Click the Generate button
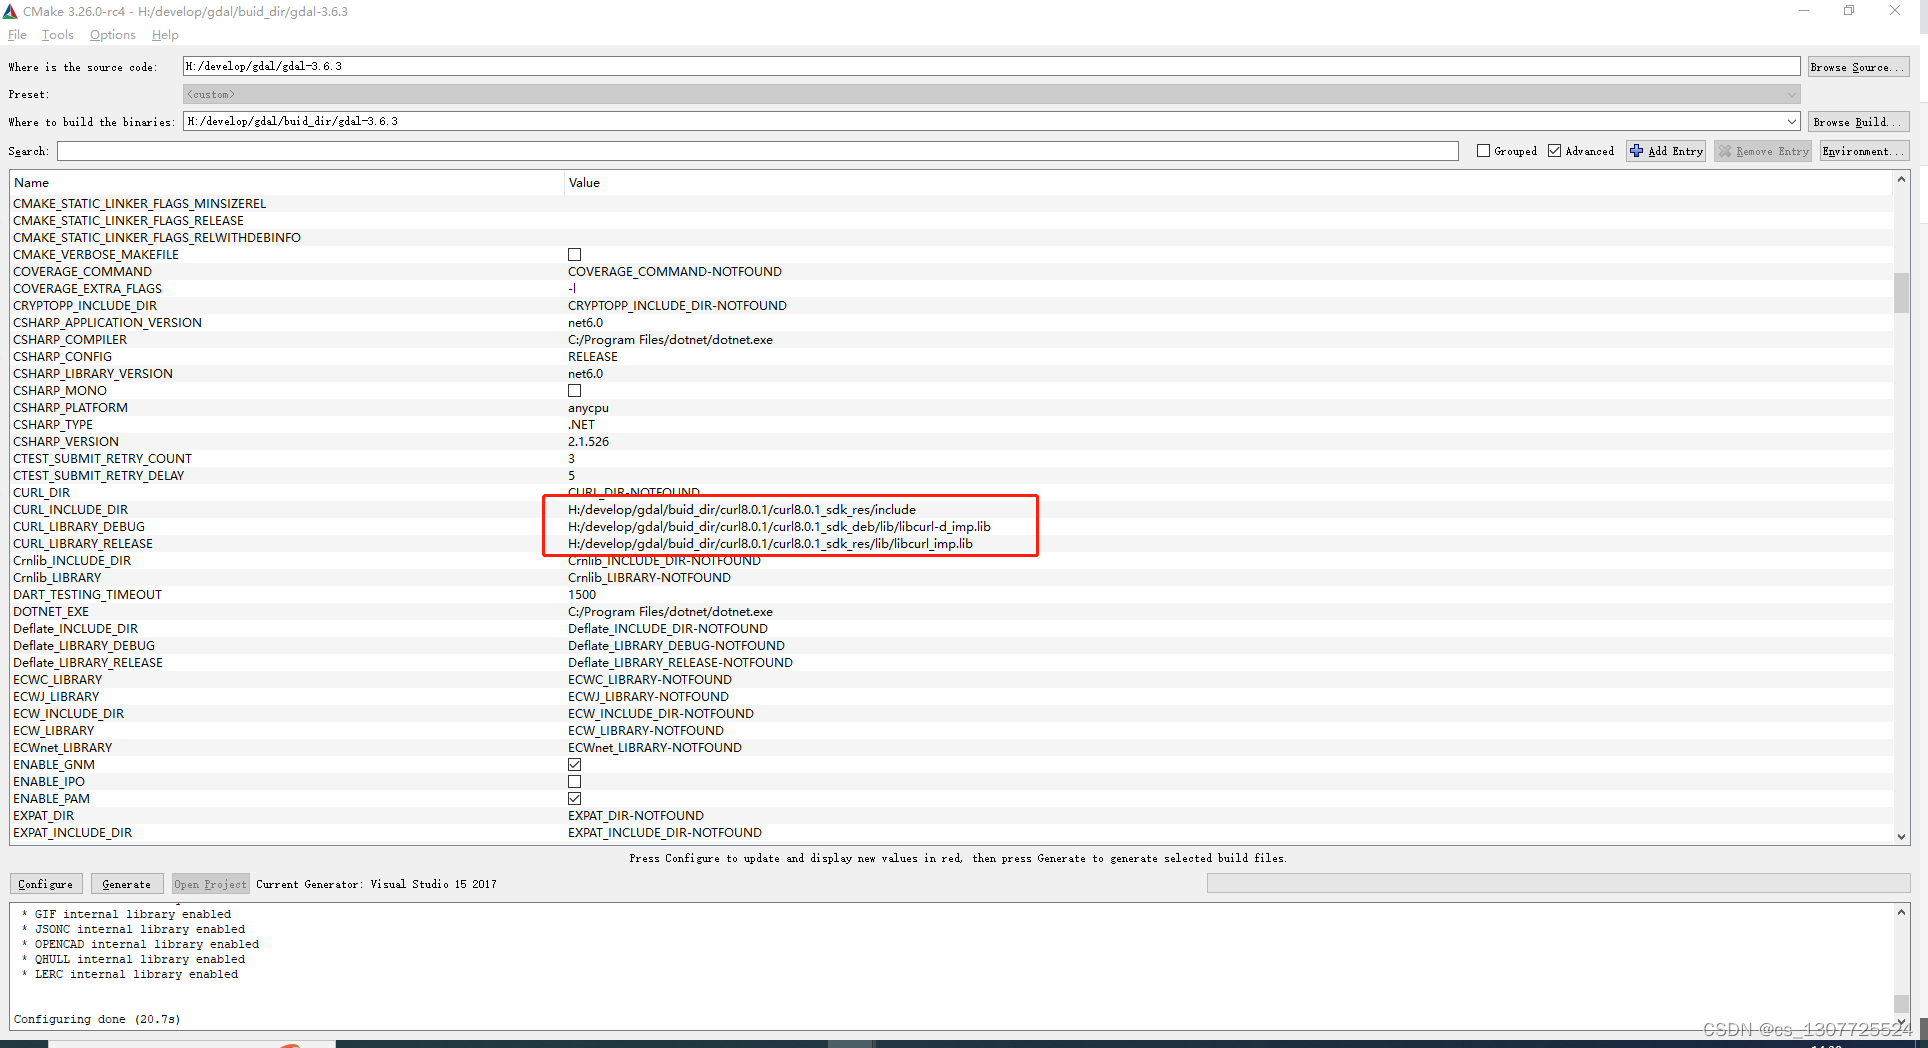Screen dimensions: 1928x1048 [x=127, y=884]
